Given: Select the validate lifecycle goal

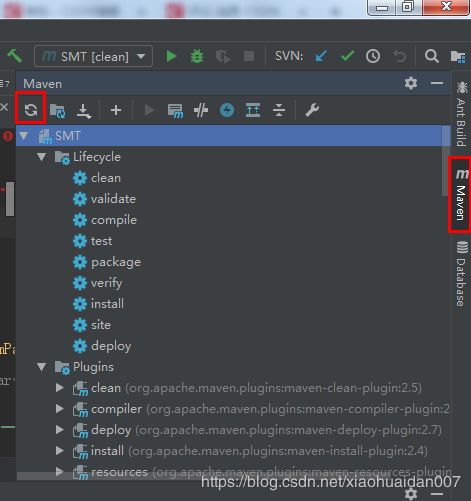Looking at the screenshot, I should click(104, 199).
